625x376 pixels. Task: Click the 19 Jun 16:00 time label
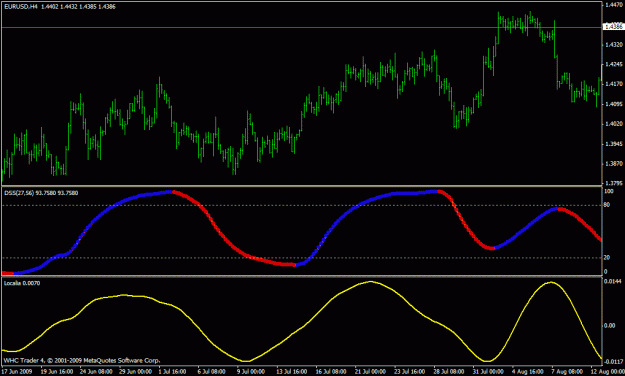[x=57, y=372]
